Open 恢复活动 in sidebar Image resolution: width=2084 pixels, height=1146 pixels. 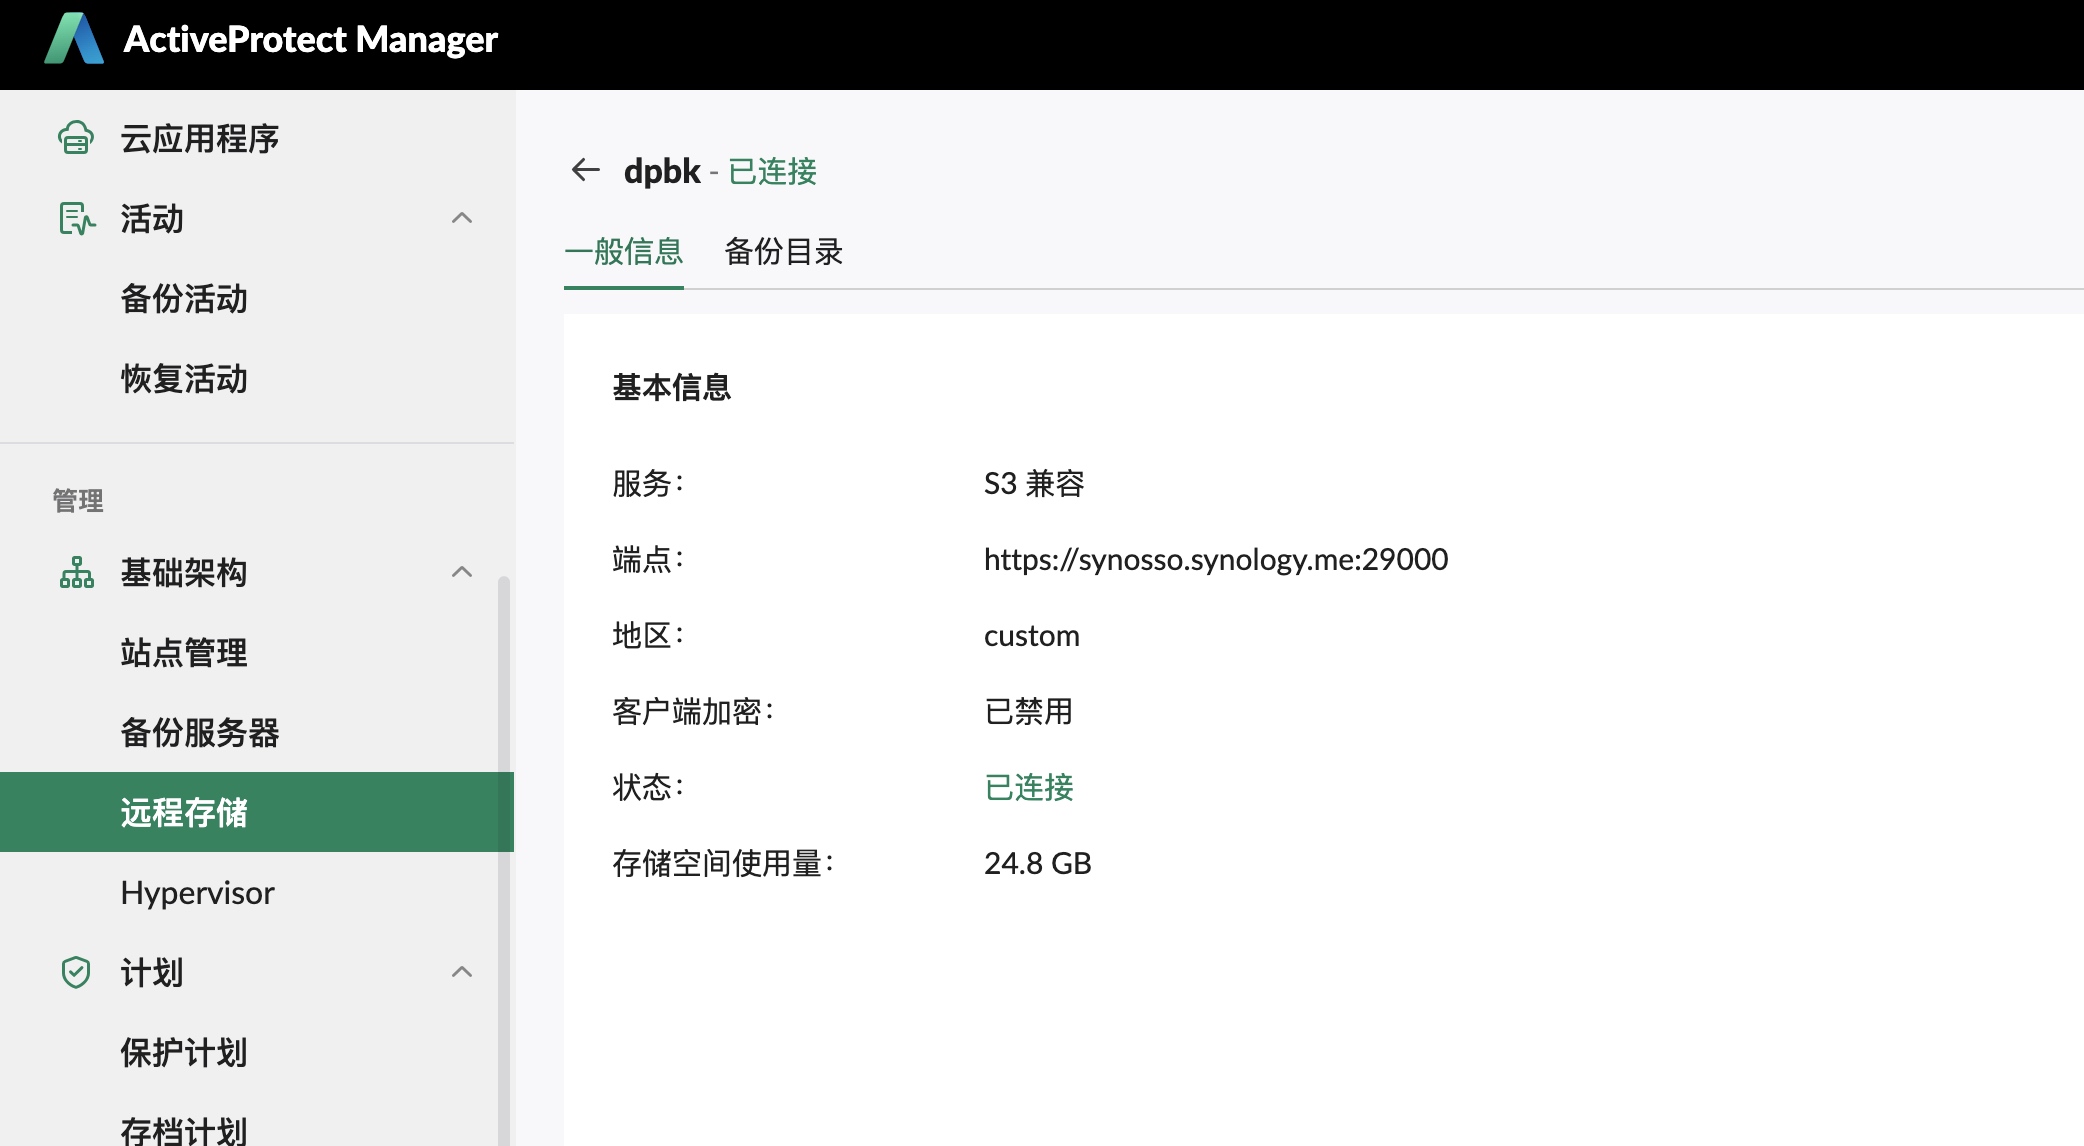pyautogui.click(x=184, y=378)
